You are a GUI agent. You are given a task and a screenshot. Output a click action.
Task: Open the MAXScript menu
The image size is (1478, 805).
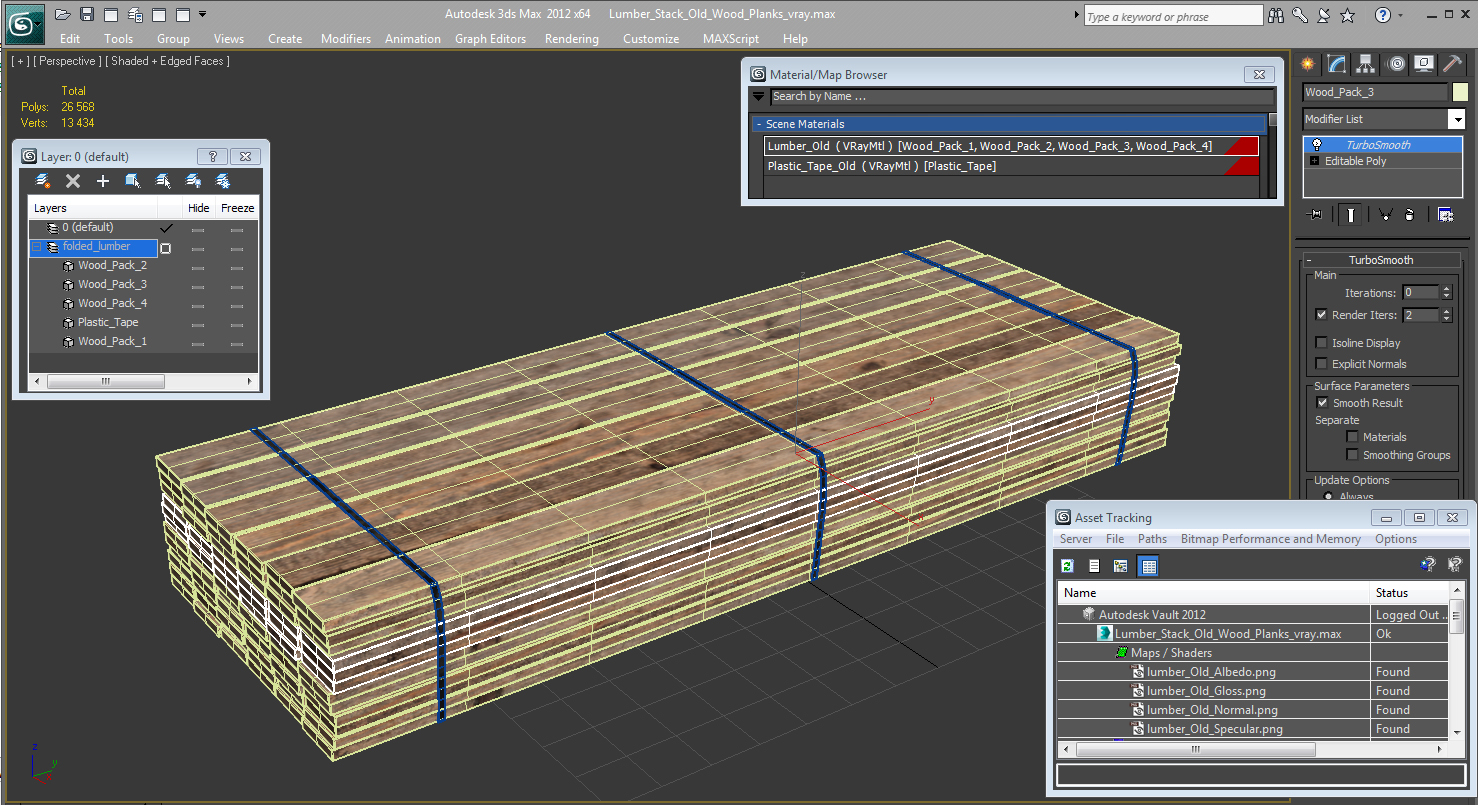point(731,39)
